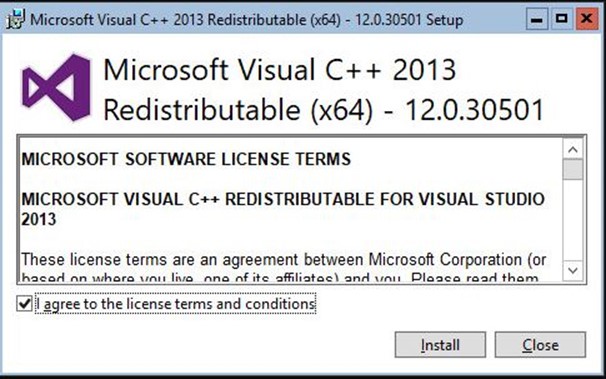The height and width of the screenshot is (379, 606).
Task: Click the license scrollbar down arrow
Action: coord(573,270)
